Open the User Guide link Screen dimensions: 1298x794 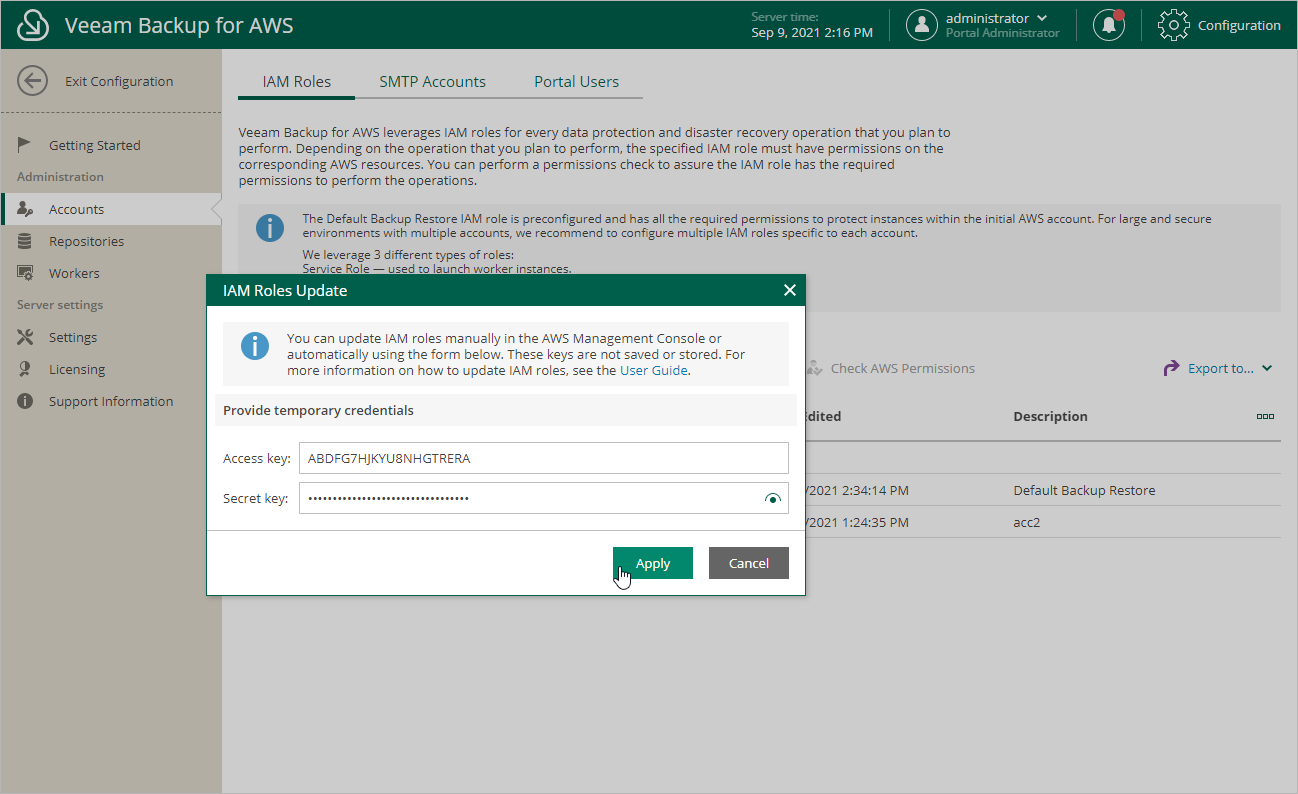click(x=655, y=371)
